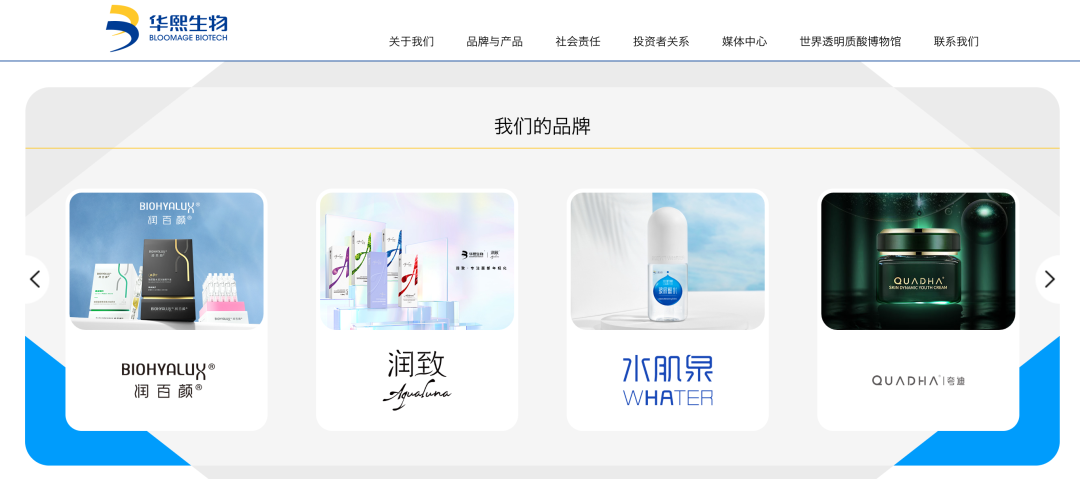Advance carousel with right arrow
Viewport: 1080px width, 479px height.
pyautogui.click(x=1049, y=279)
